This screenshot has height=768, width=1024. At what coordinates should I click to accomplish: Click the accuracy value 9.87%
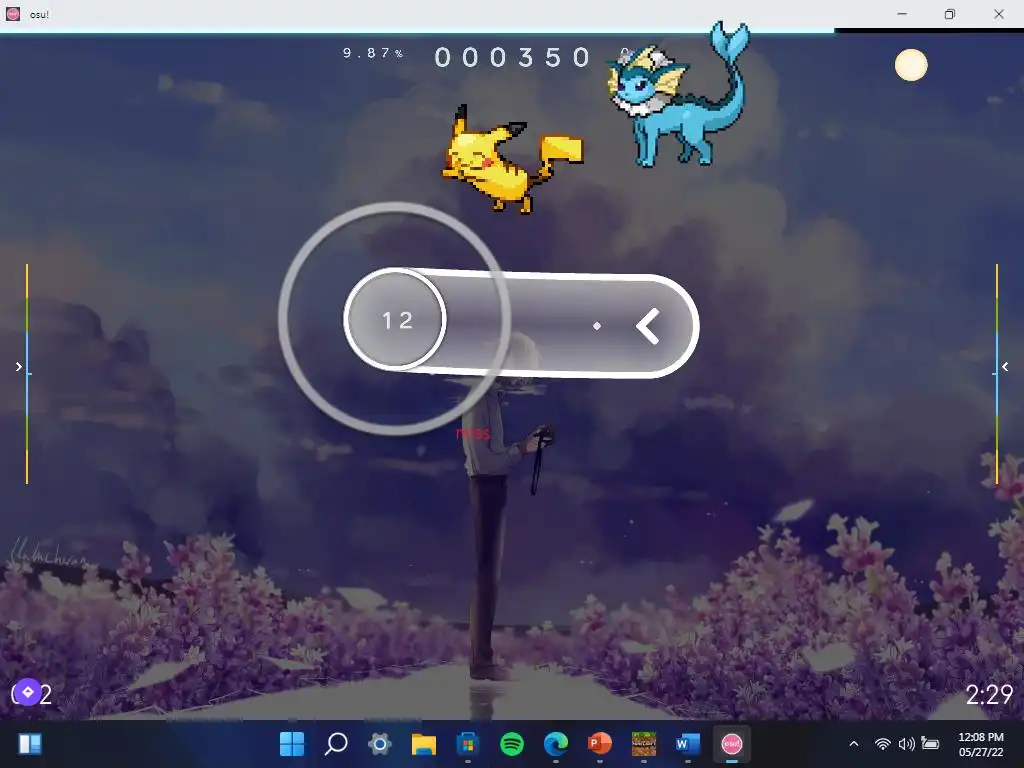point(373,53)
